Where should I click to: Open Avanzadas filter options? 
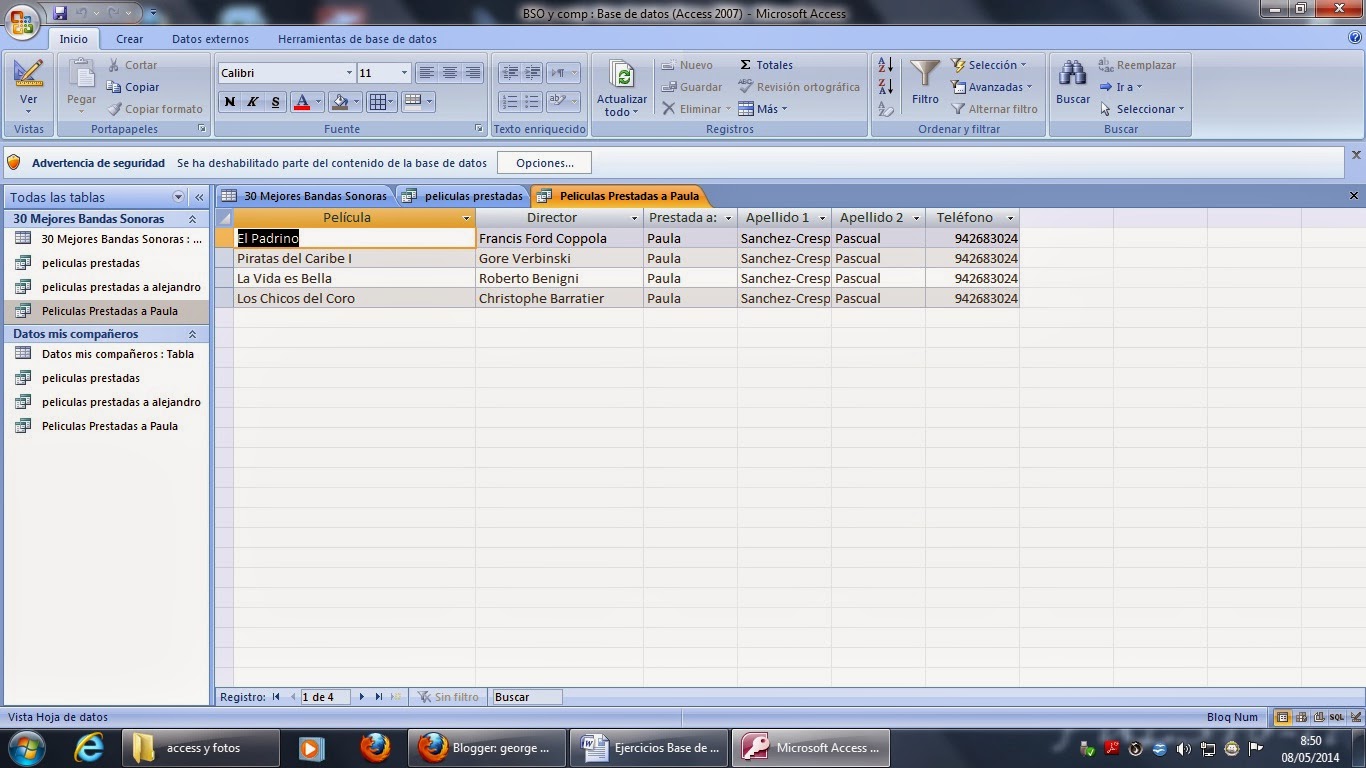(x=991, y=87)
